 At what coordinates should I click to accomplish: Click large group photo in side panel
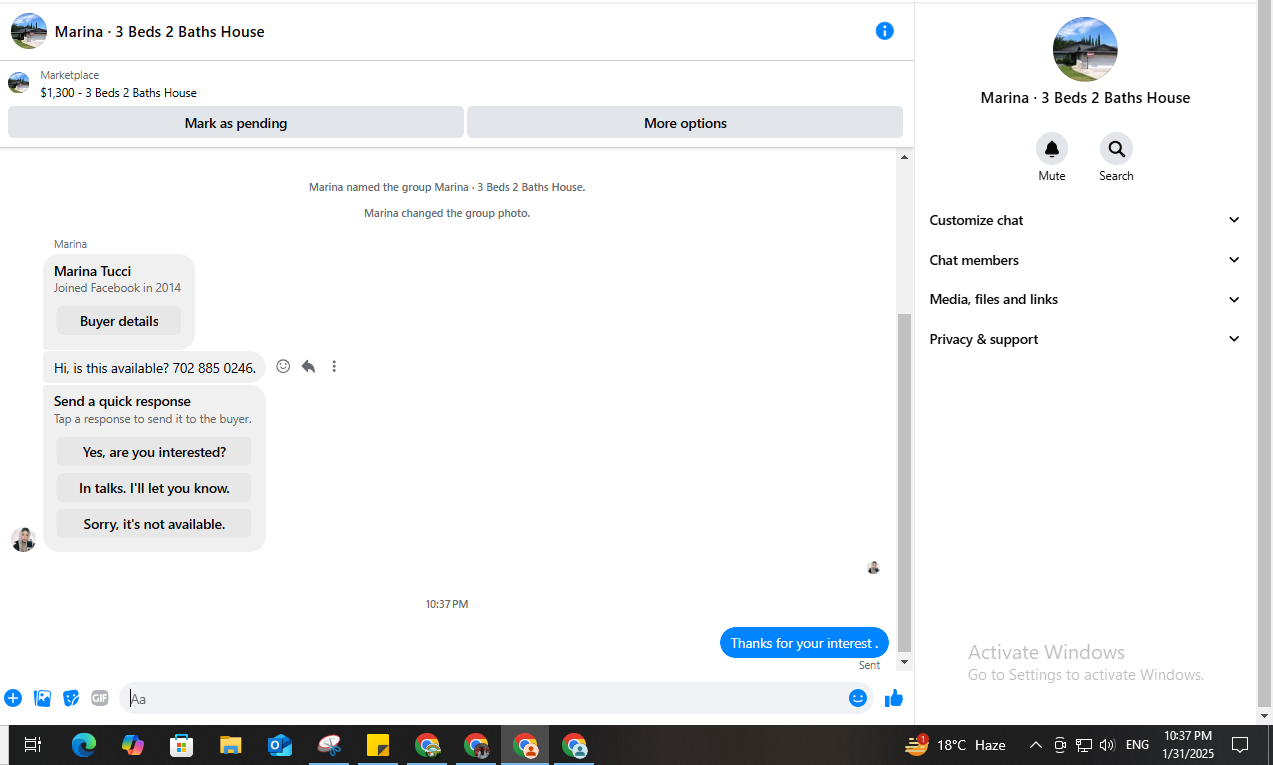click(x=1085, y=49)
